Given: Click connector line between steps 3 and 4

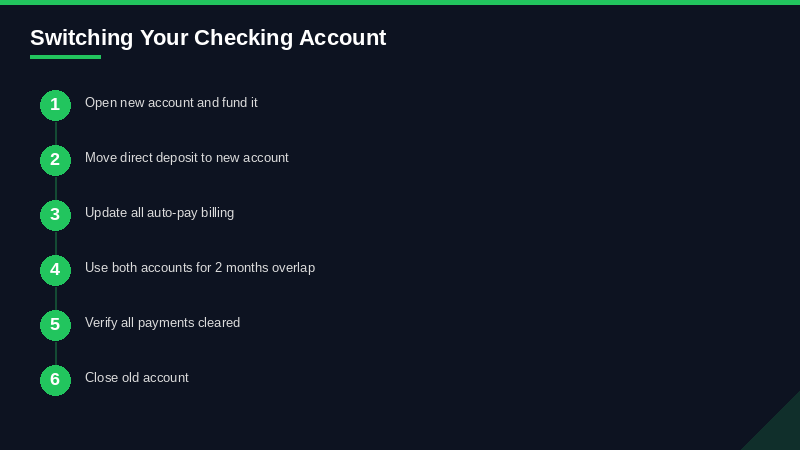Looking at the screenshot, I should [x=56, y=243].
